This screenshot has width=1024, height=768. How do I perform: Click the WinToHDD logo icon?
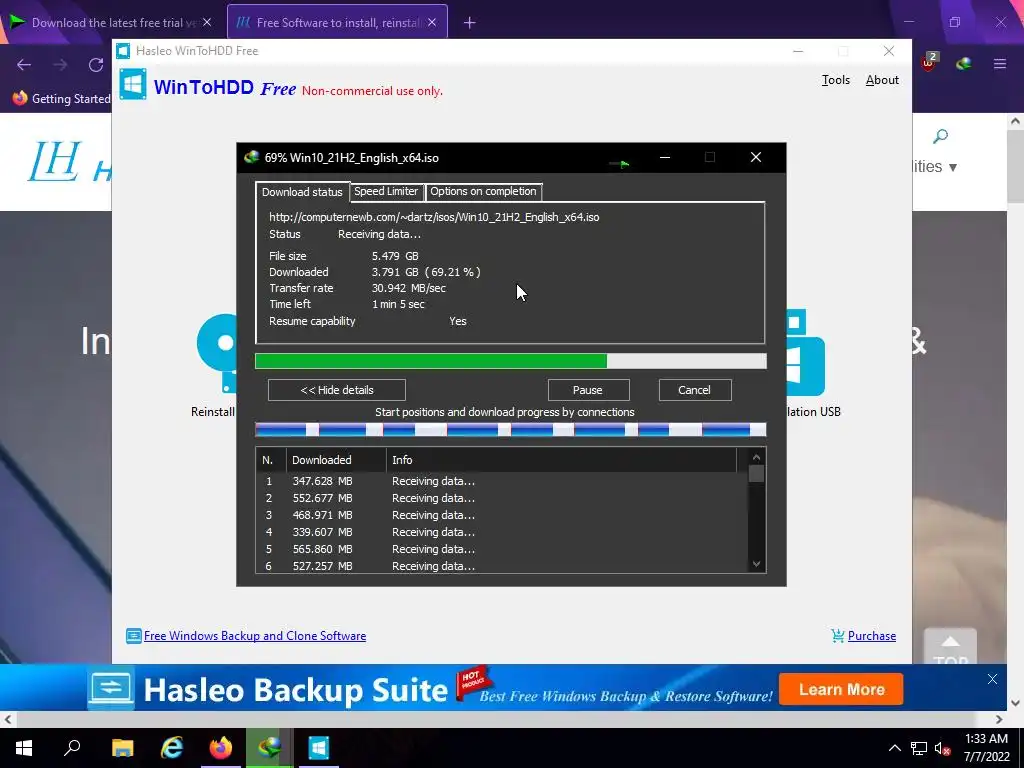pyautogui.click(x=133, y=85)
